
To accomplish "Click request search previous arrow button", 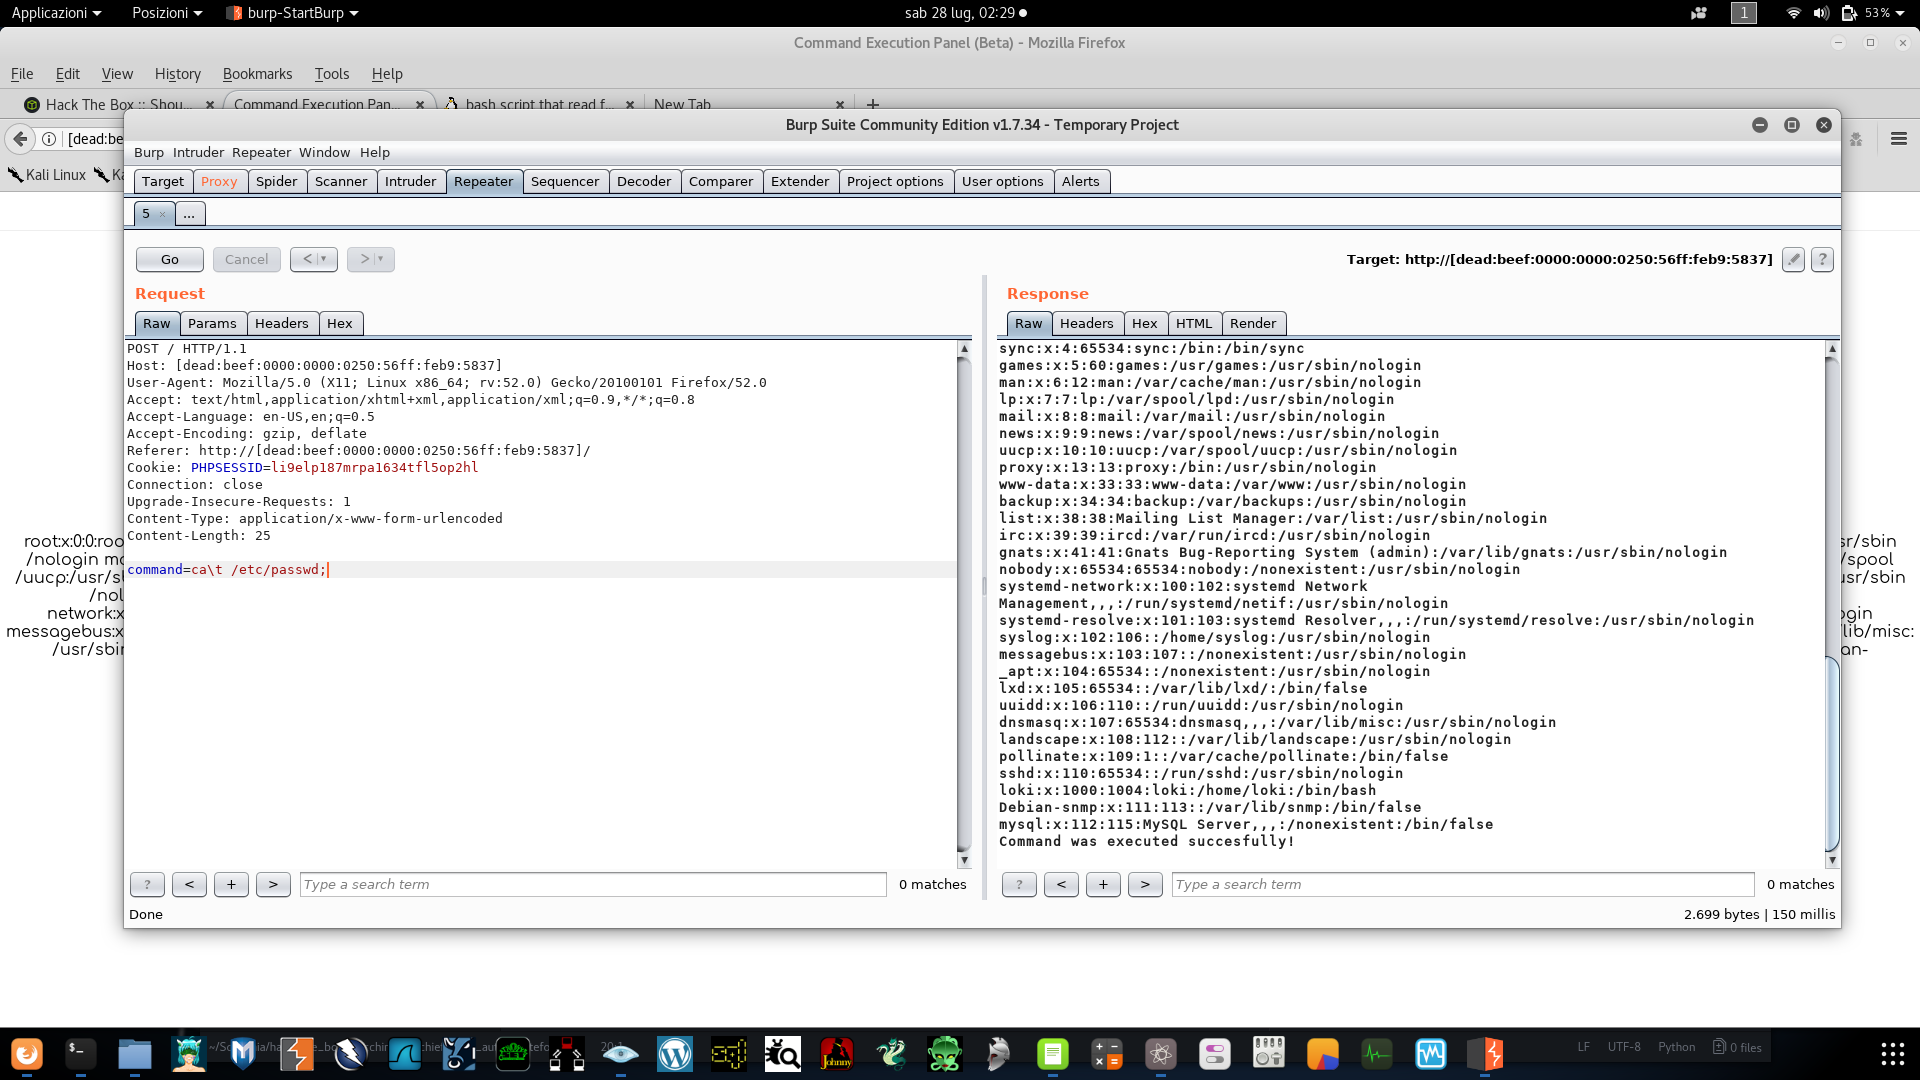I will pyautogui.click(x=189, y=884).
